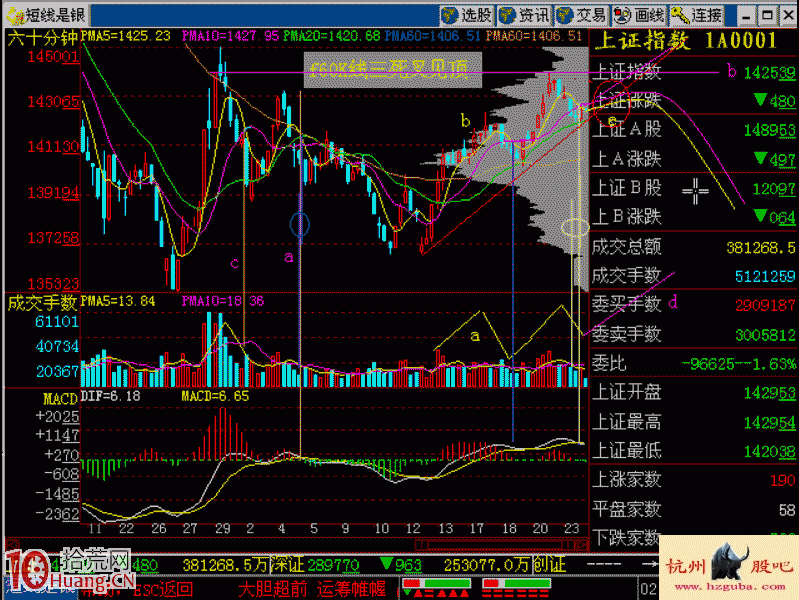Click the 上证指数 row value 142539
The image size is (799, 600).
click(769, 73)
